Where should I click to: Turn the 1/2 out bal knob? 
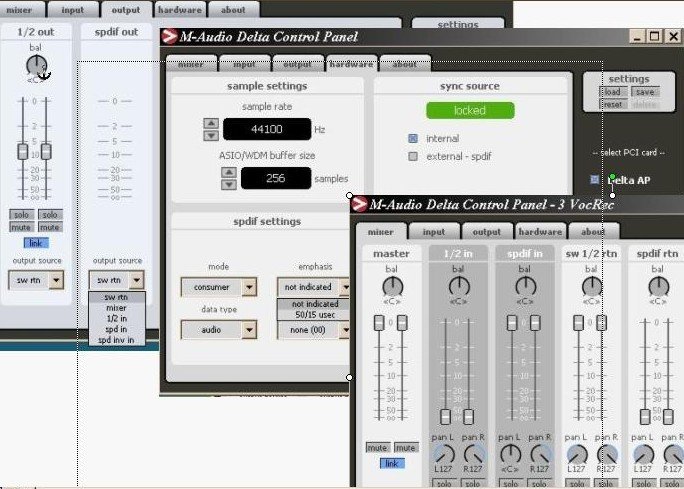pyautogui.click(x=36, y=66)
